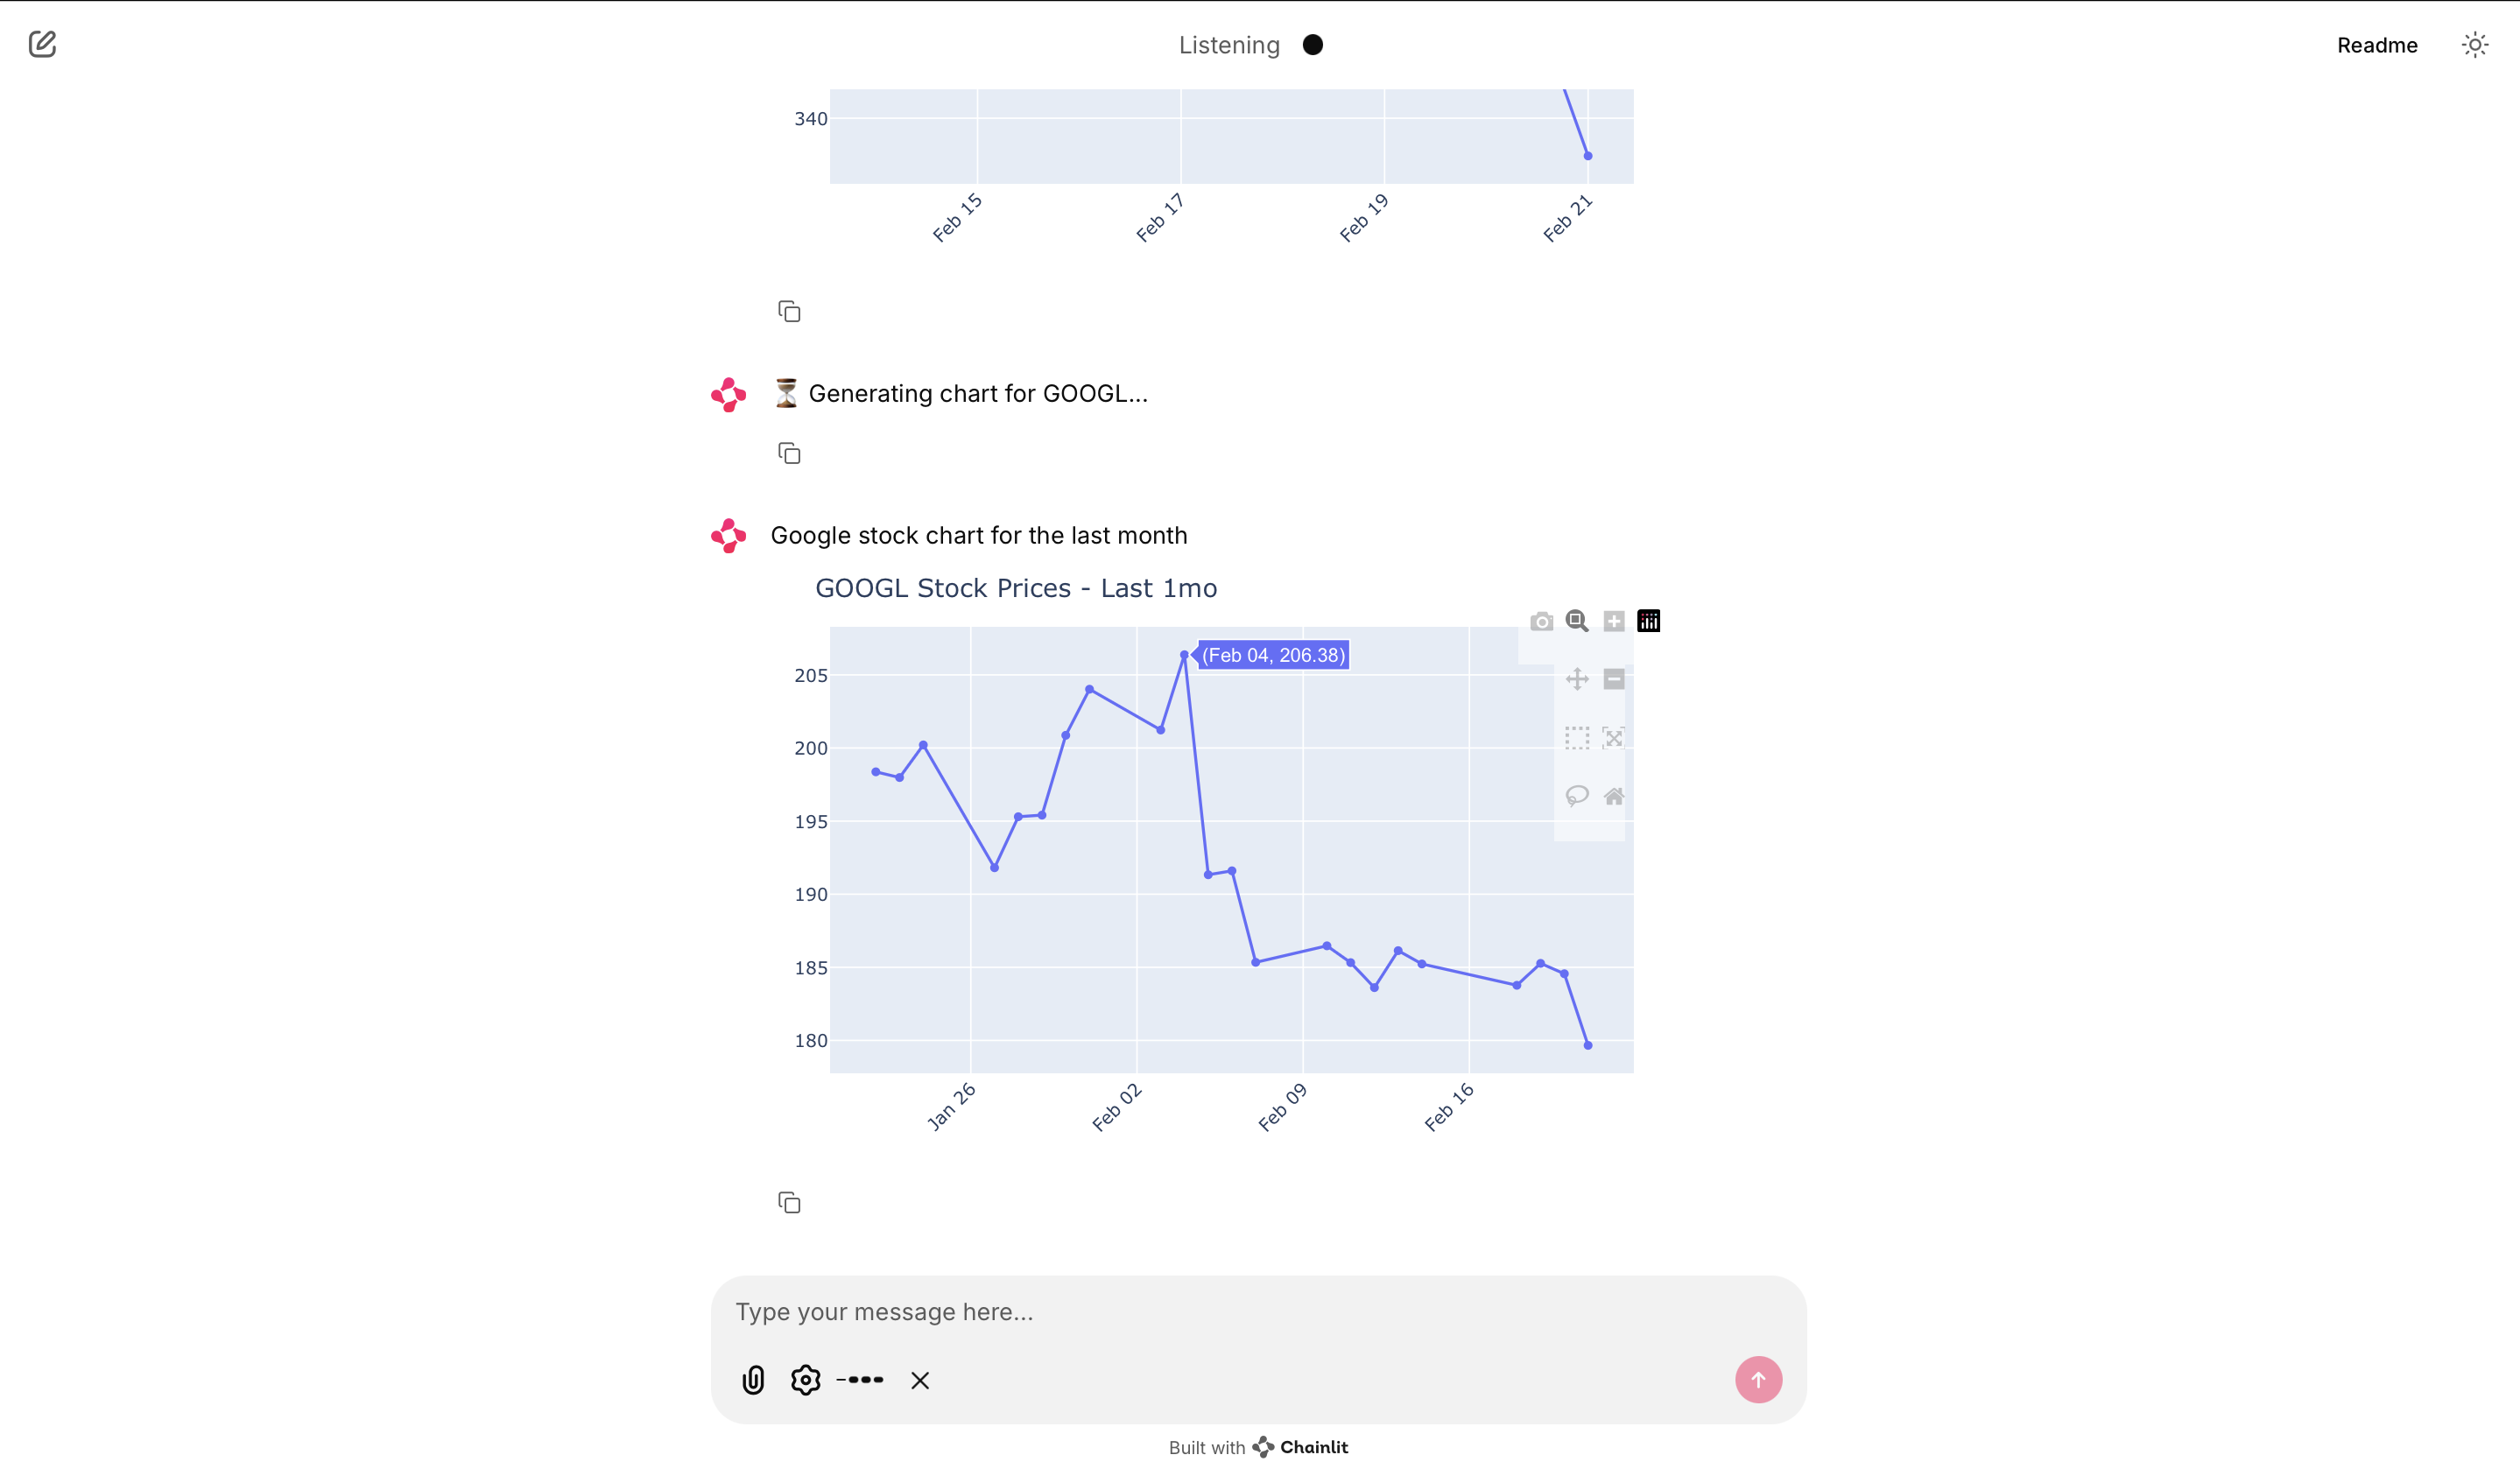Select the box select tool
Viewport: 2520px width, 1483px height.
click(1577, 738)
